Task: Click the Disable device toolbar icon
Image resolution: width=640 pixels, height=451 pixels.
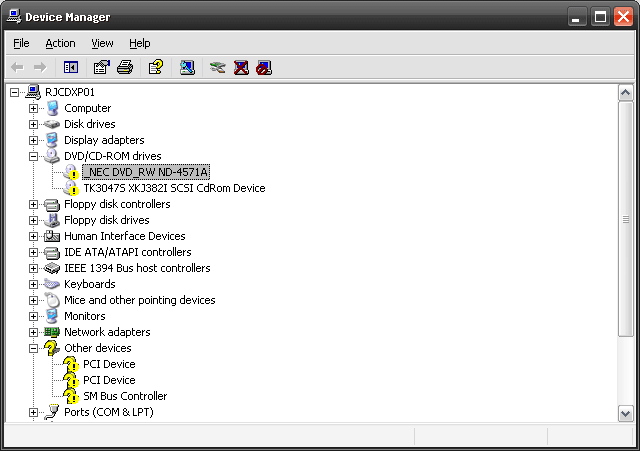Action: [263, 67]
